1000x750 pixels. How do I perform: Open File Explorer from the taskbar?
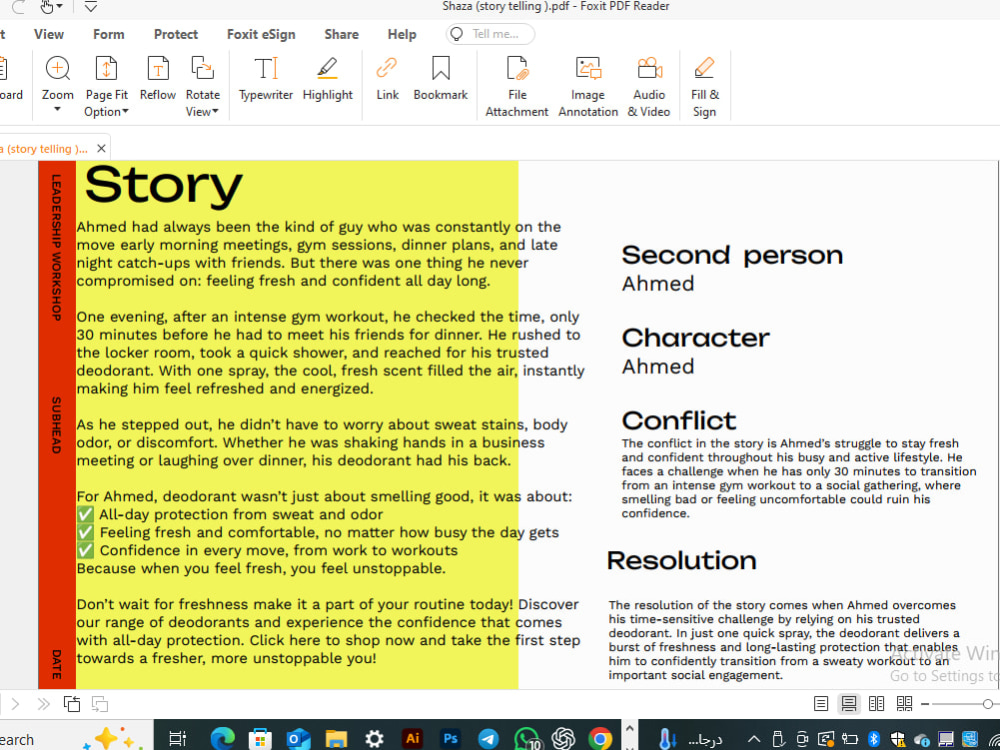pyautogui.click(x=335, y=739)
